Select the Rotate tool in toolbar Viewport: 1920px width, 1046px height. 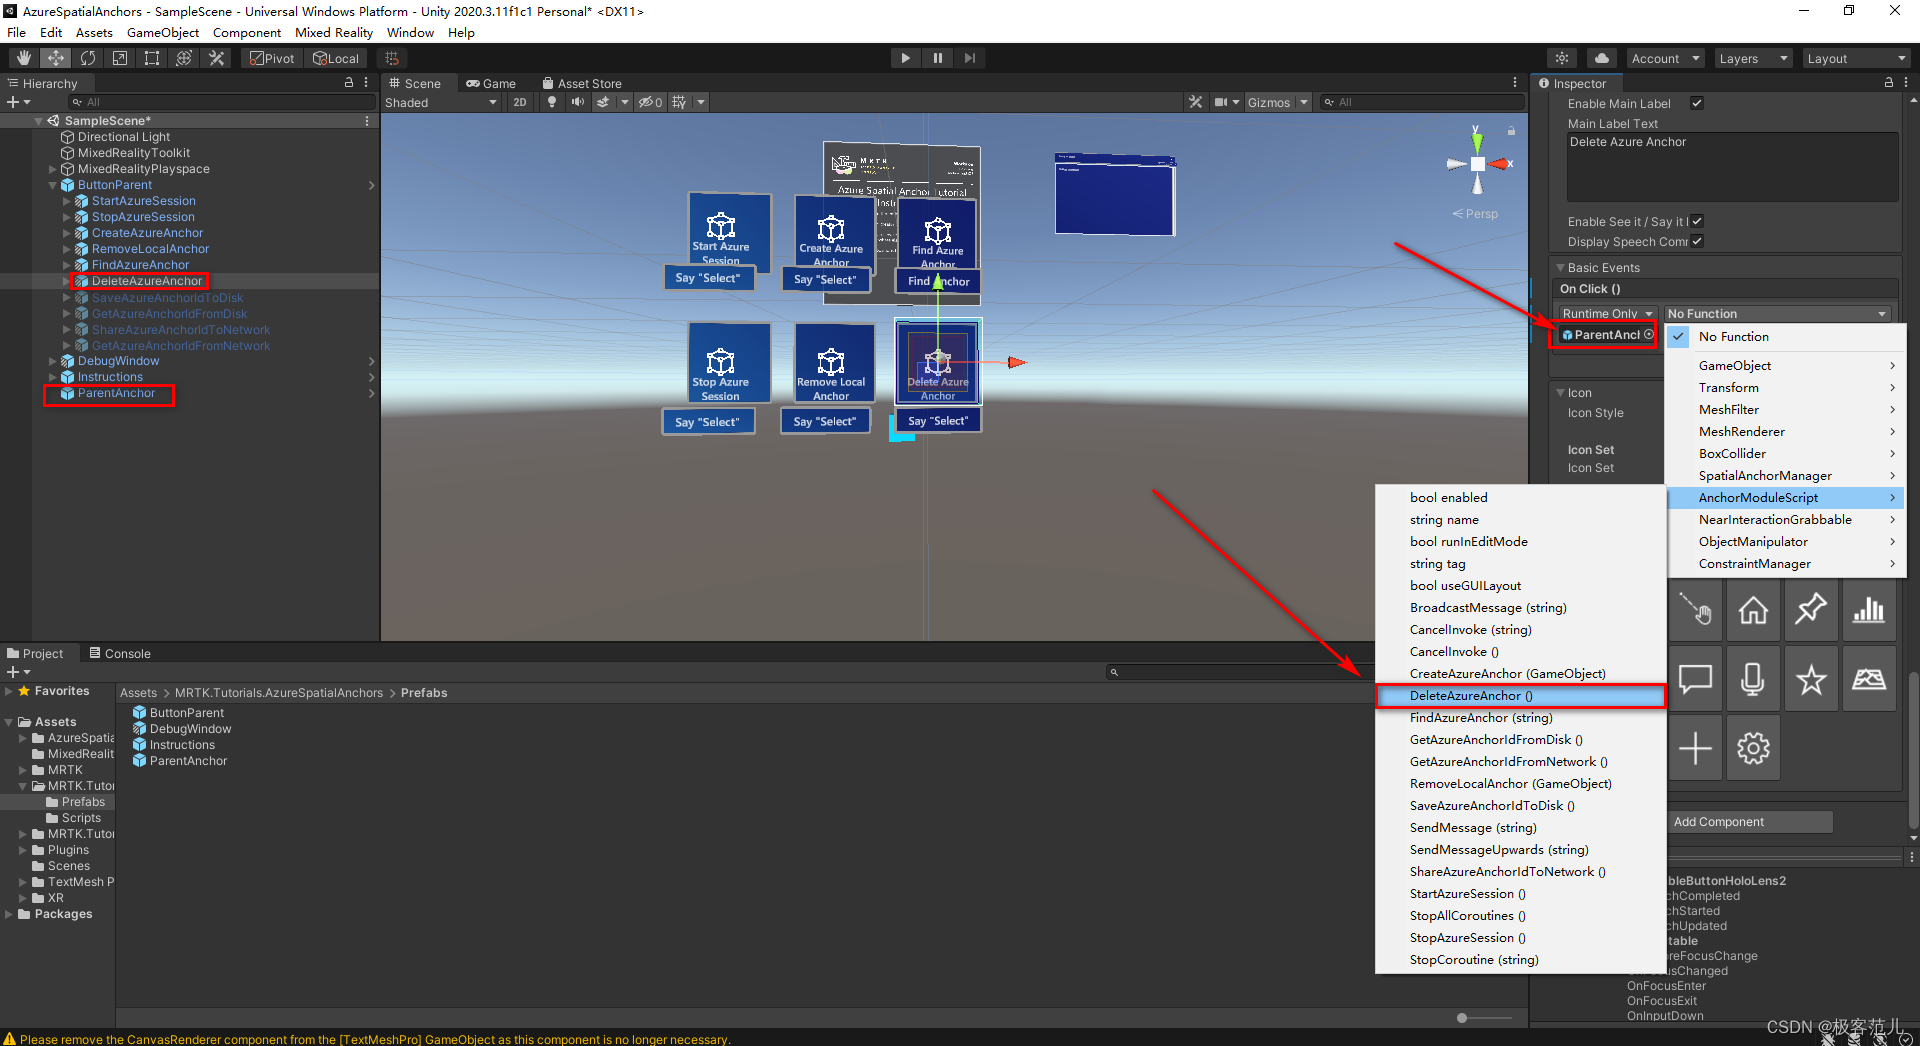point(88,58)
